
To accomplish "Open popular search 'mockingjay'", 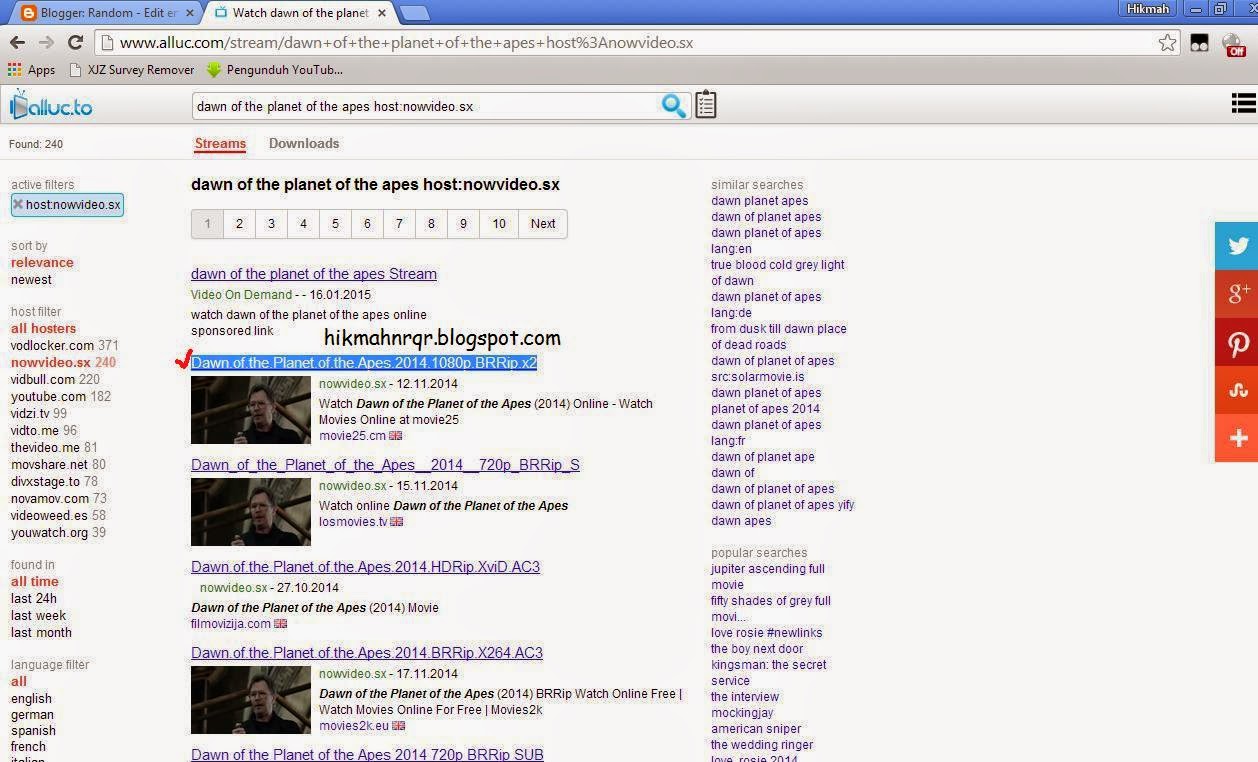I will (742, 713).
